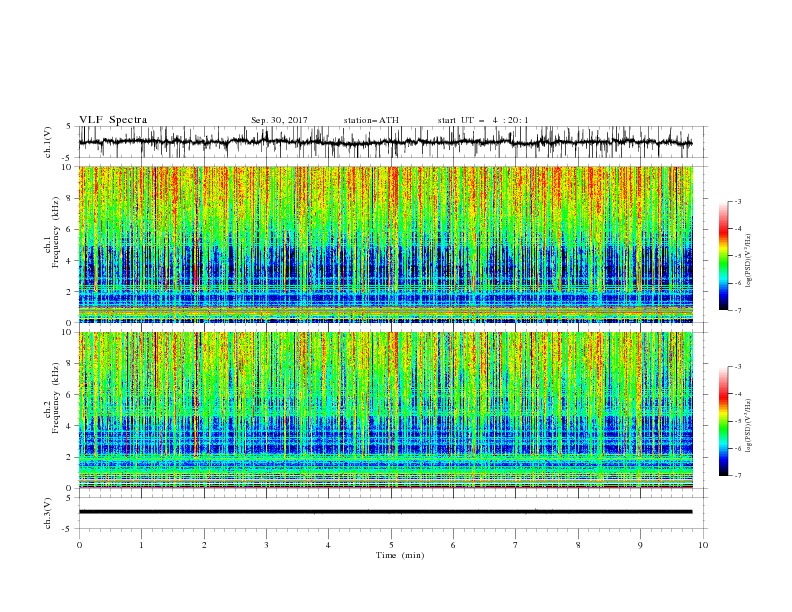Viewport: 792px width, 612px height.
Task: Click the upper colorbar's log(PSD) label
Action: [x=748, y=261]
